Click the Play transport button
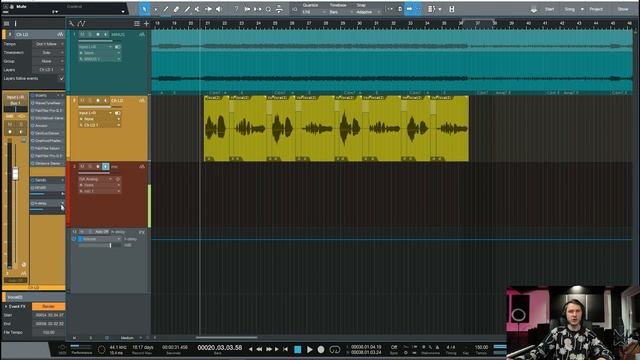 [309, 349]
